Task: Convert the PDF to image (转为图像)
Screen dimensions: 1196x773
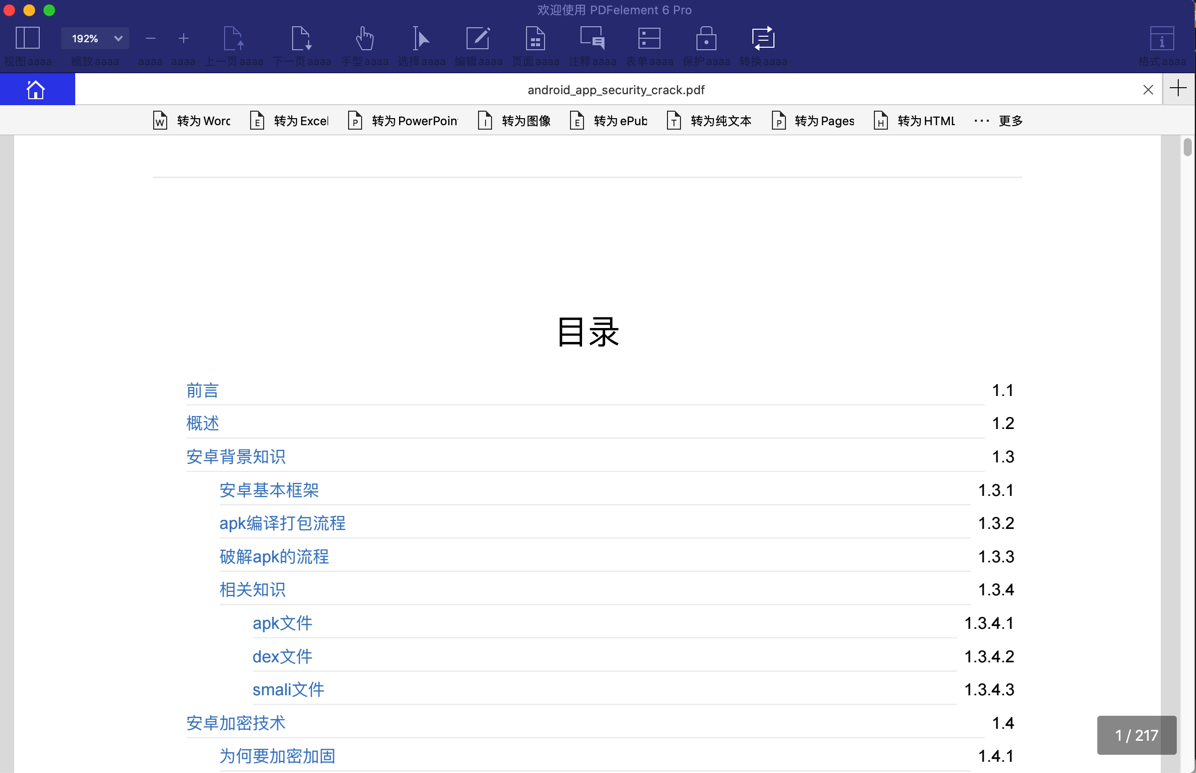Action: (514, 121)
